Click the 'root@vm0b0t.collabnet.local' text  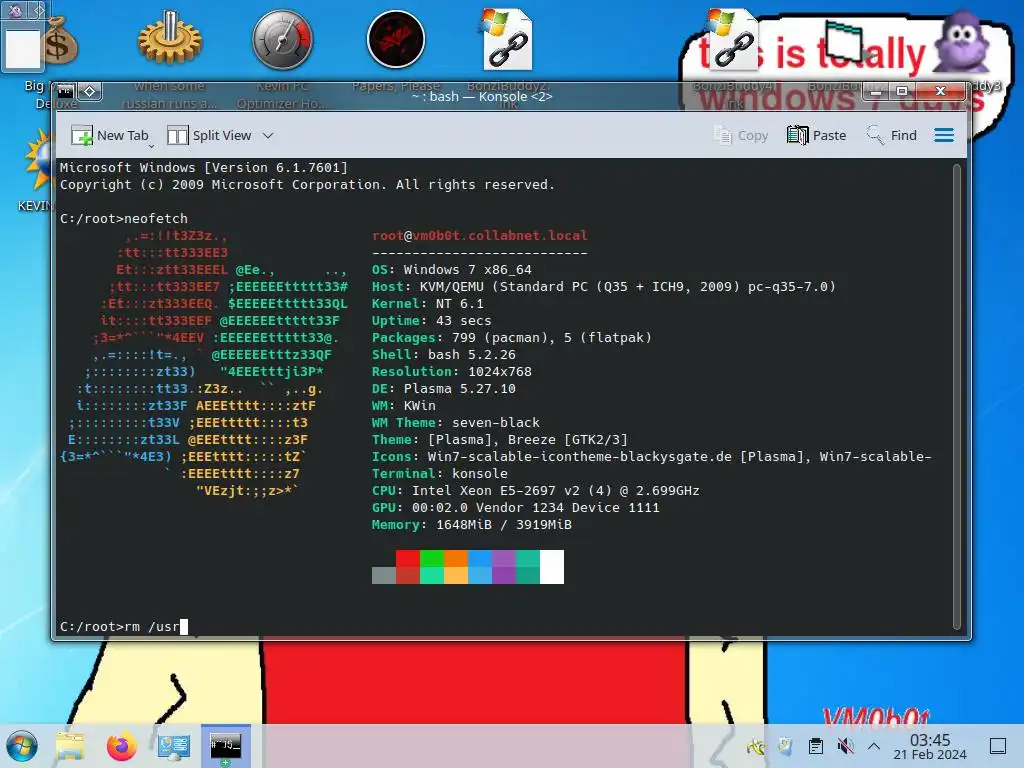pos(480,236)
